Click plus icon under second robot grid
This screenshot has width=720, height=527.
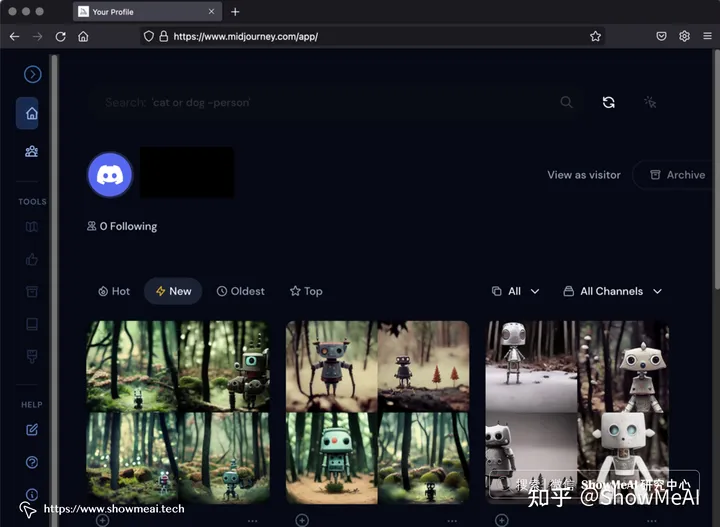pyautogui.click(x=302, y=520)
